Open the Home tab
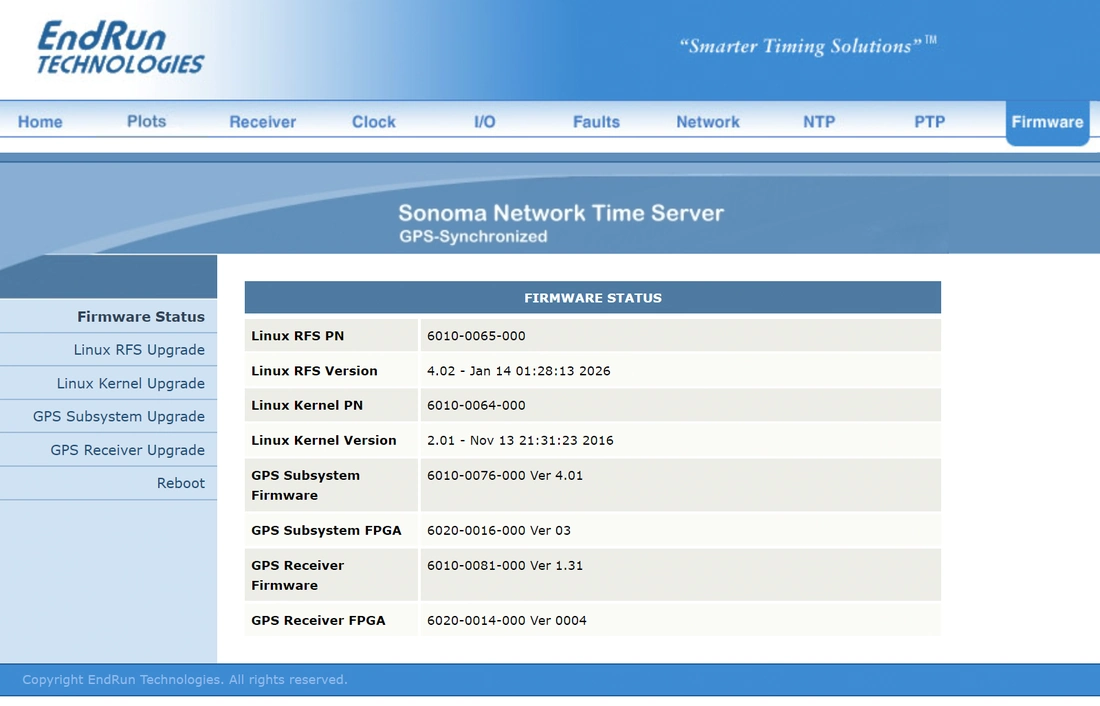 pyautogui.click(x=40, y=121)
